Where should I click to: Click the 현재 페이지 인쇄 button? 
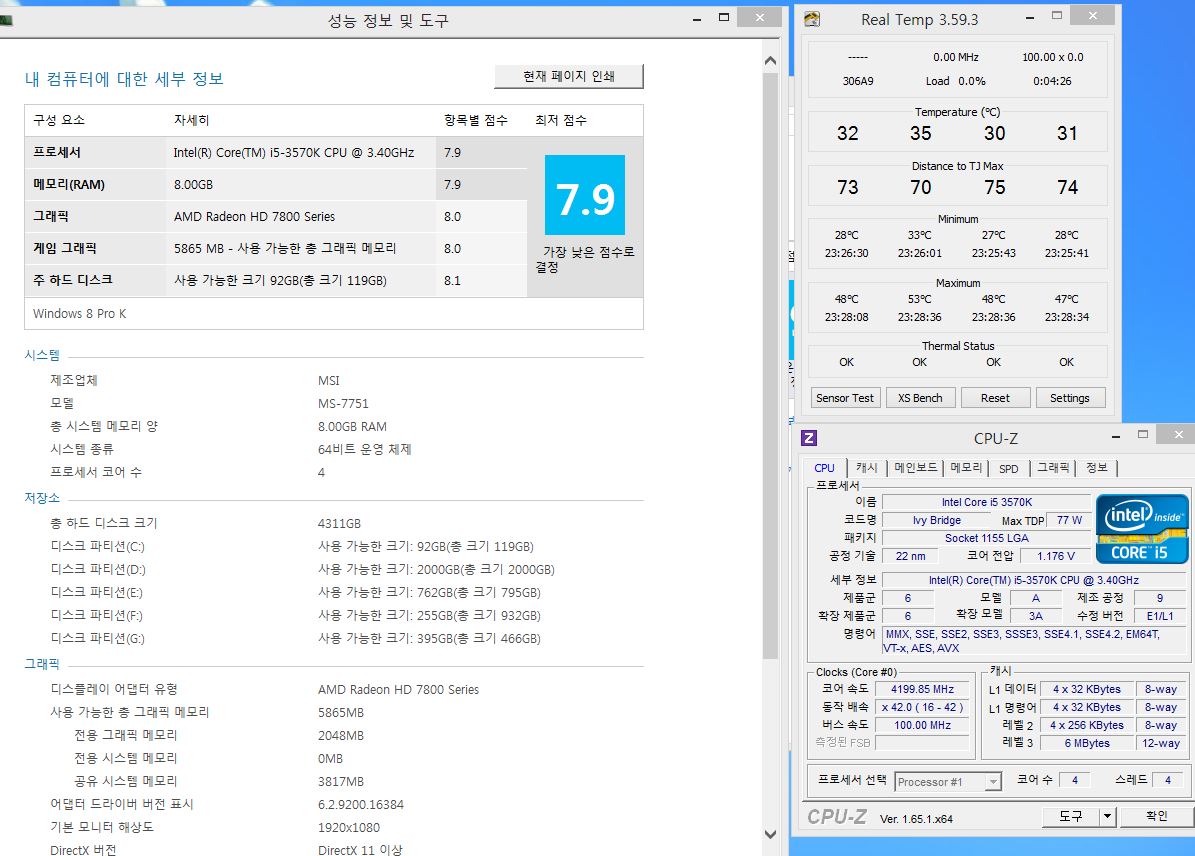[569, 76]
